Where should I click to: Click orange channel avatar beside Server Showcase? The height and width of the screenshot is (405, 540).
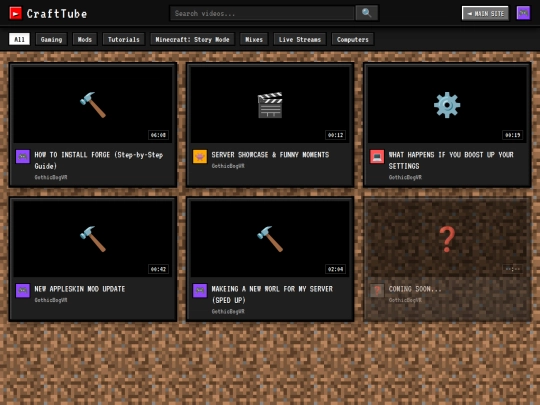[x=200, y=156]
